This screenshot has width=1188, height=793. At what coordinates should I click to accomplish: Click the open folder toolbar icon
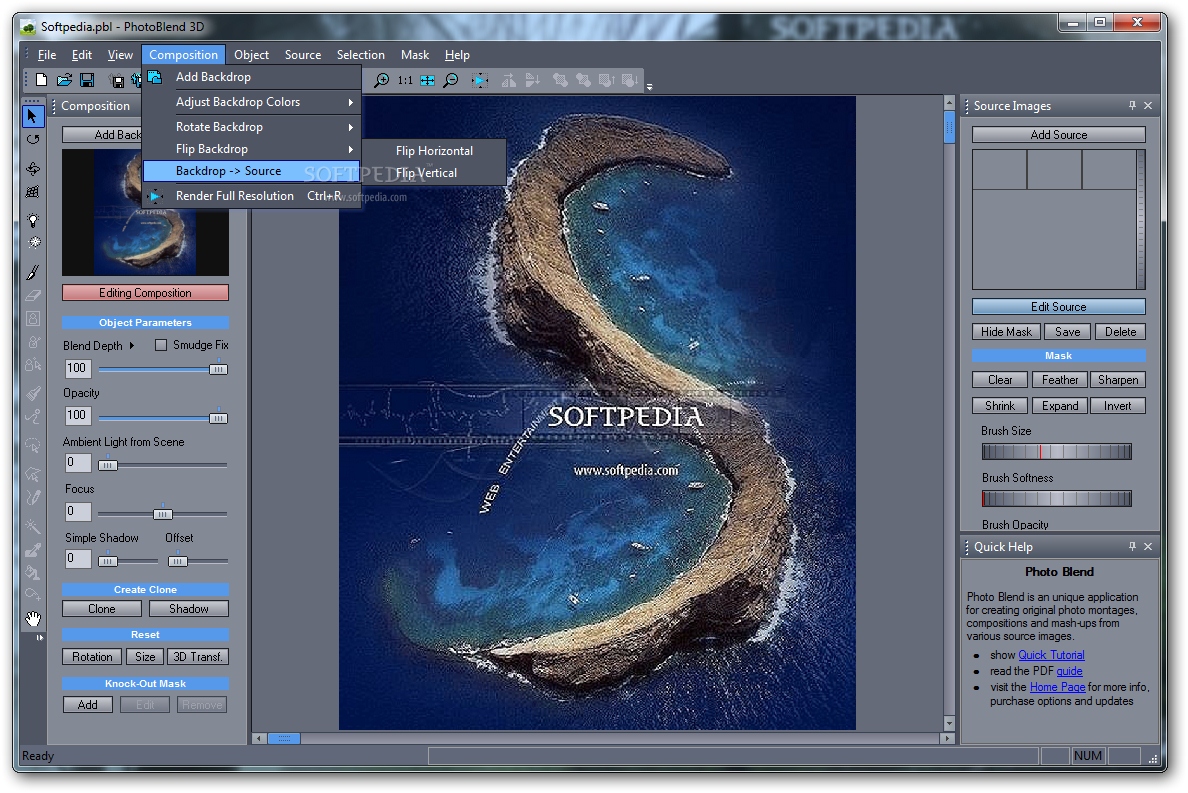coord(64,80)
